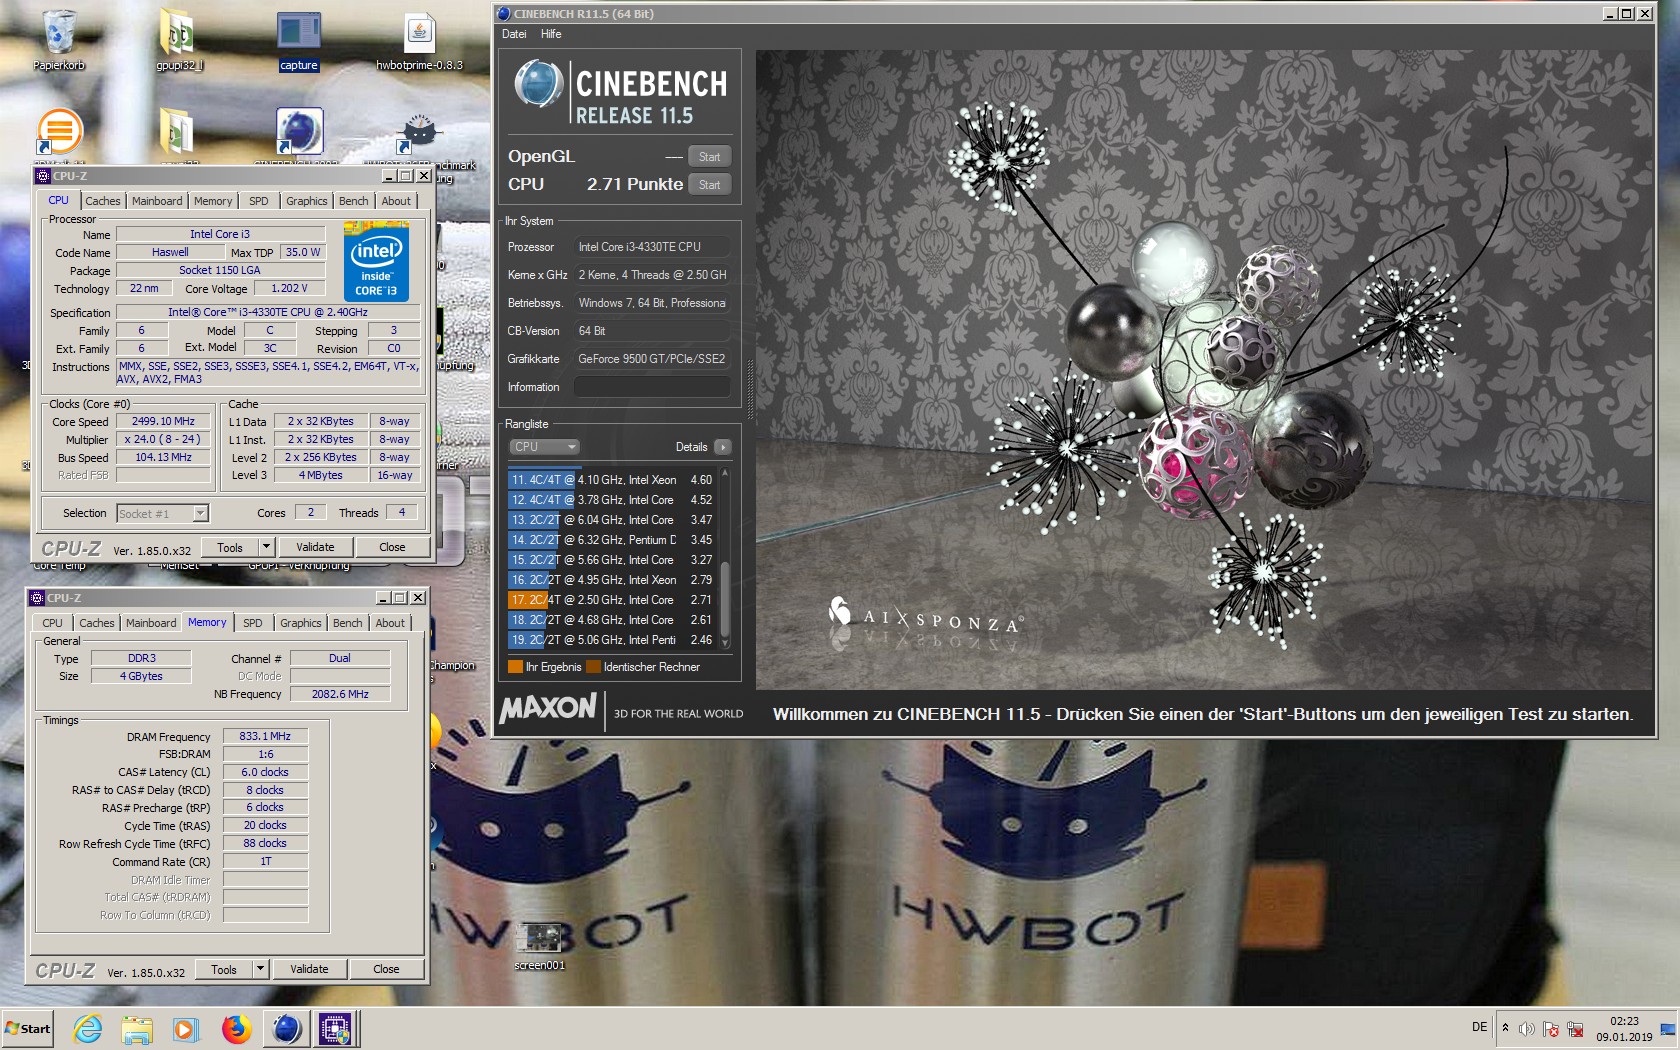The height and width of the screenshot is (1050, 1680).
Task: Click Close in top CPU-Z window
Action: click(392, 547)
